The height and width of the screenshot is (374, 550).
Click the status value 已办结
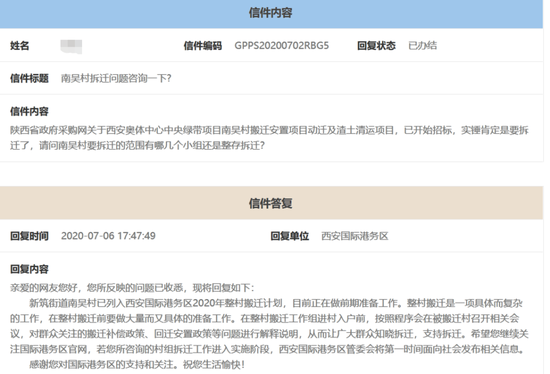pyautogui.click(x=423, y=46)
